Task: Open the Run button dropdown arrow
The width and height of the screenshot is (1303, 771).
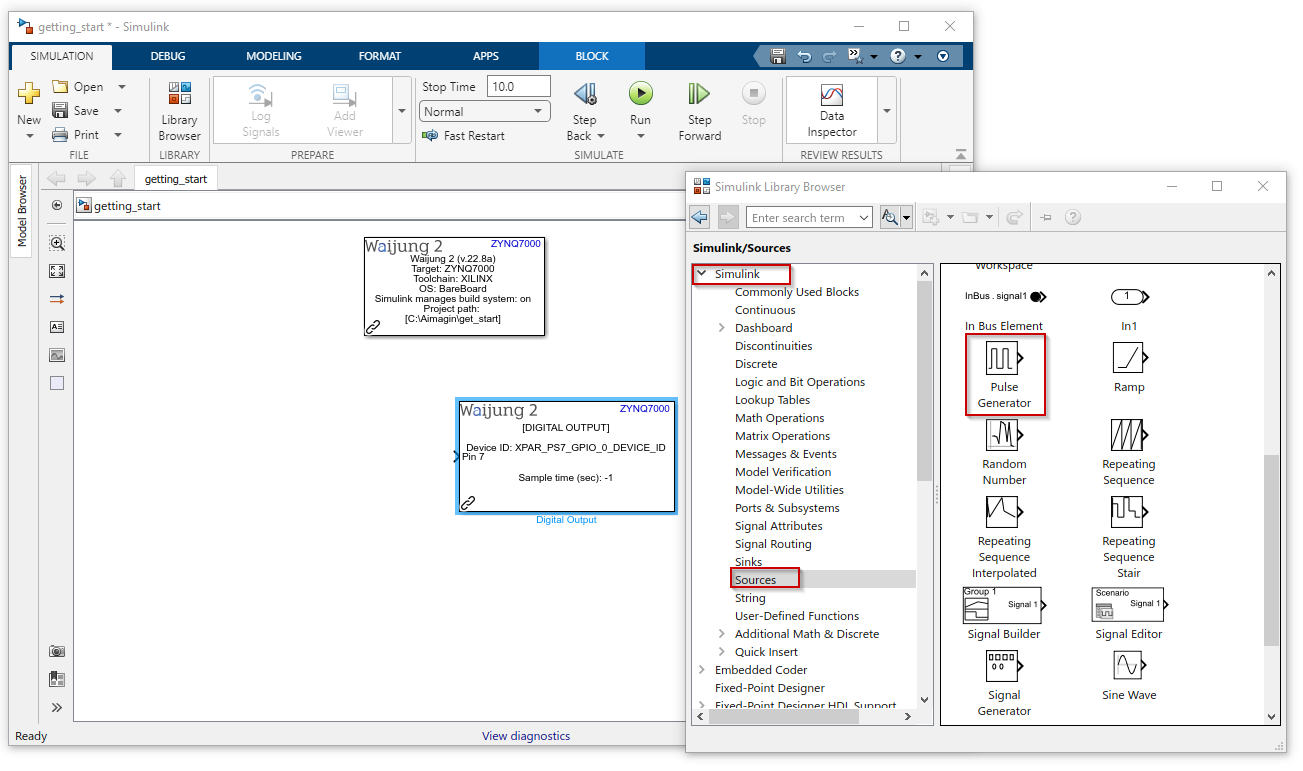Action: coord(640,136)
